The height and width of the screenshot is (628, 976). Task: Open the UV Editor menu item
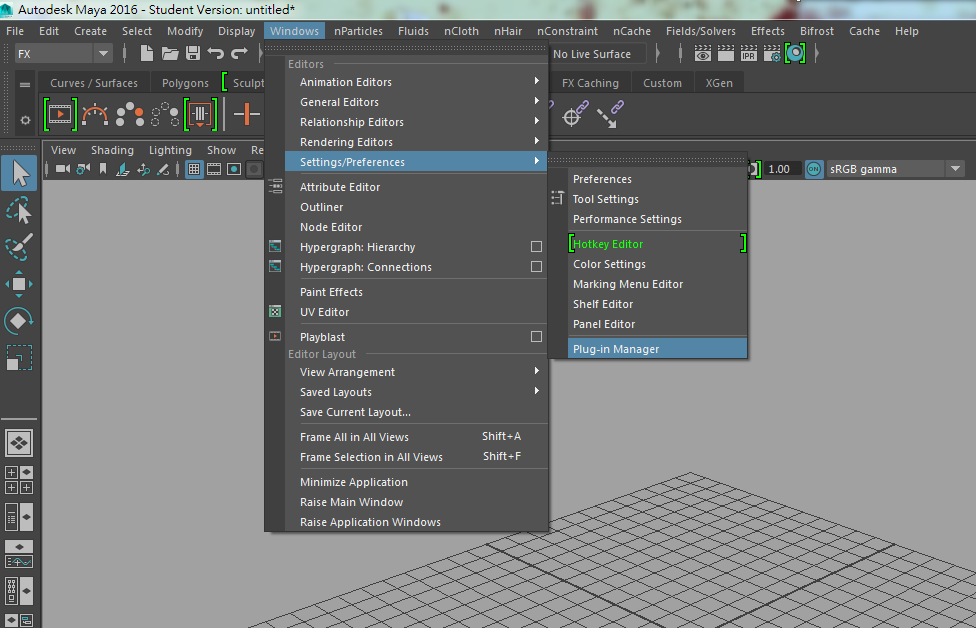(416, 312)
